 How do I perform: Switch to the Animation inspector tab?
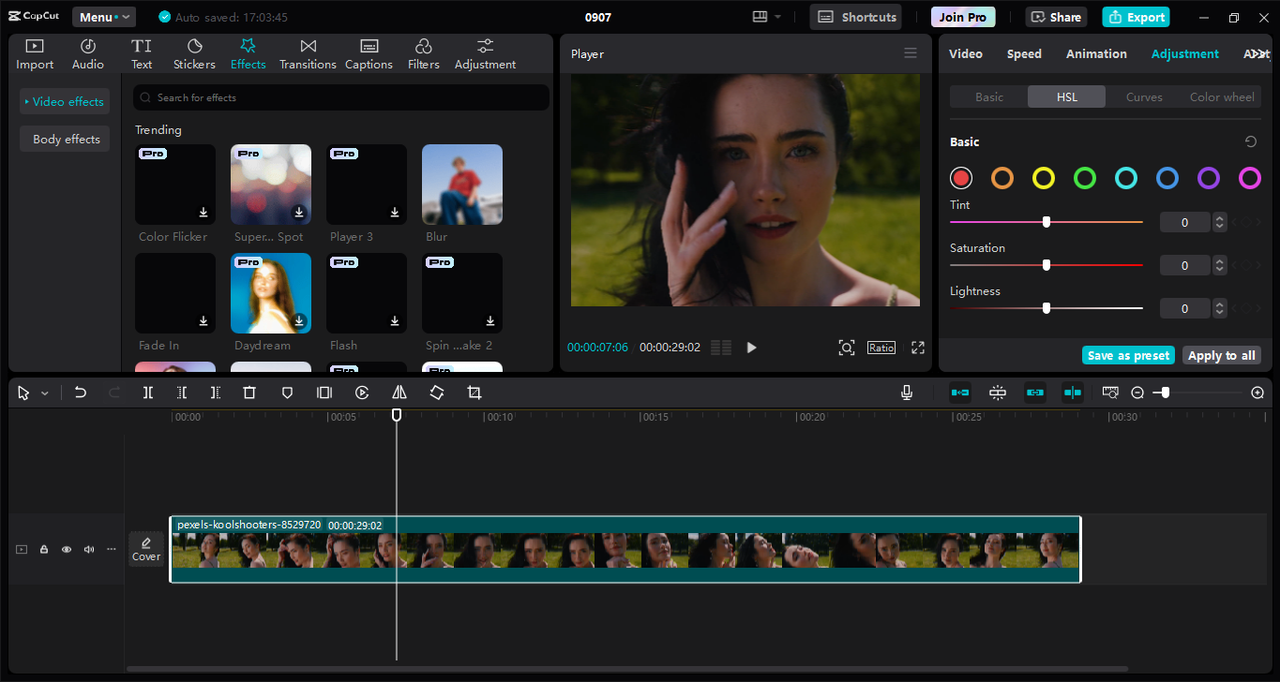(1096, 54)
